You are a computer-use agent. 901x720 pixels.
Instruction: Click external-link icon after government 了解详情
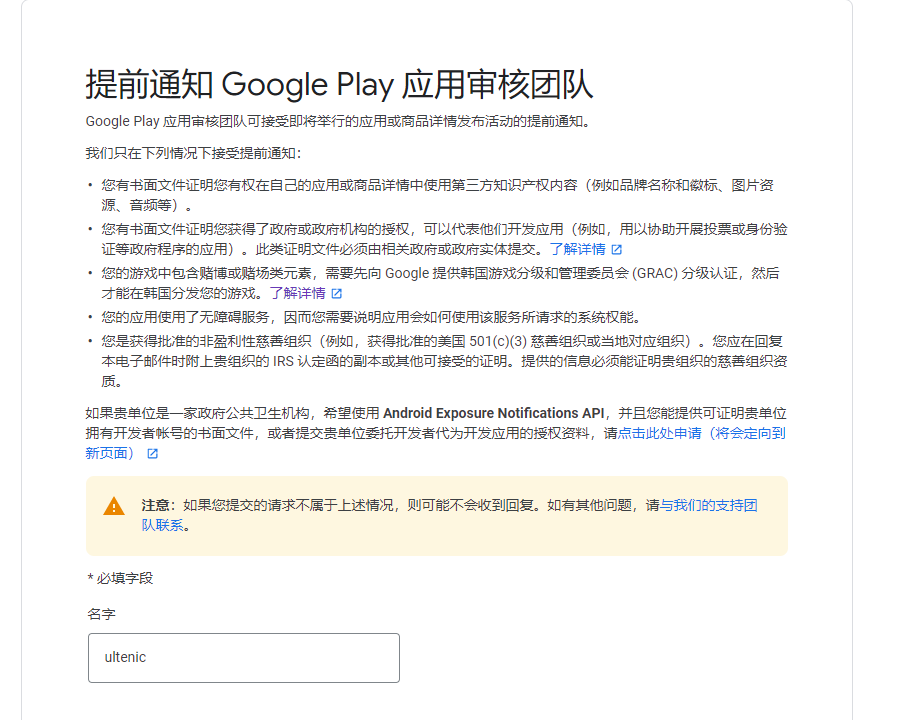coord(617,249)
